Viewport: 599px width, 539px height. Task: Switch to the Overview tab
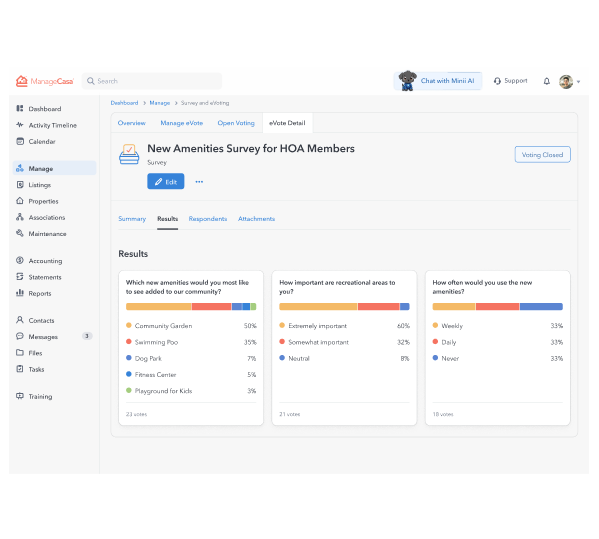(132, 123)
